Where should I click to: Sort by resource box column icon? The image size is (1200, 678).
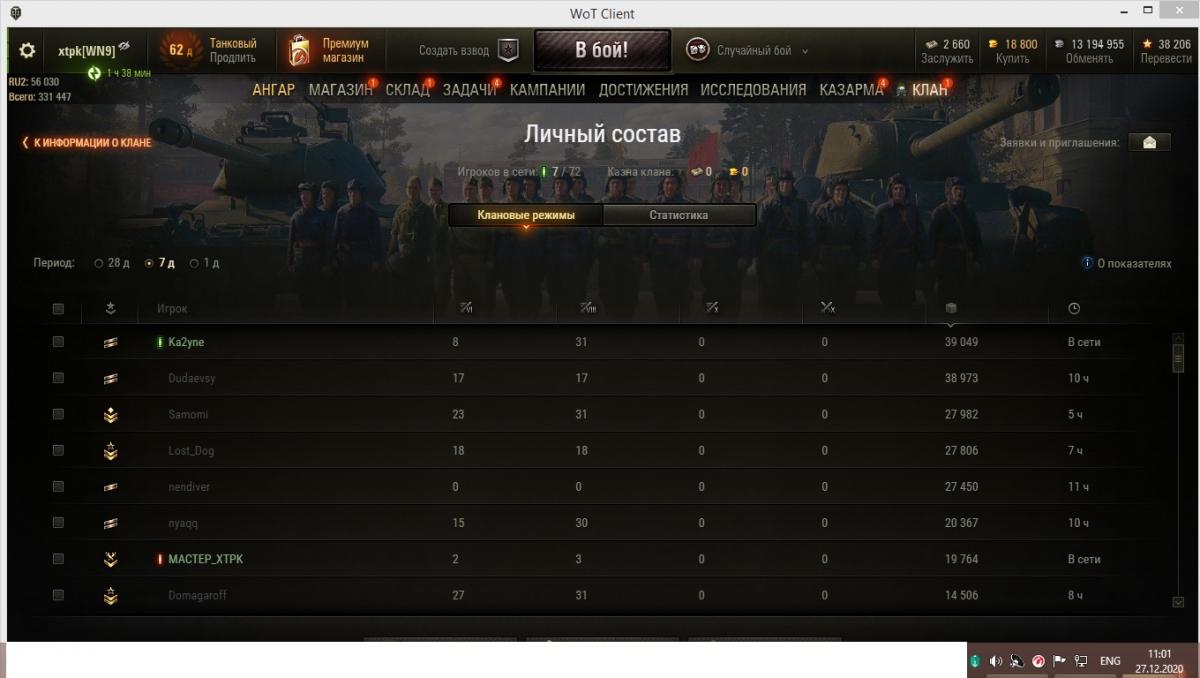click(x=951, y=308)
